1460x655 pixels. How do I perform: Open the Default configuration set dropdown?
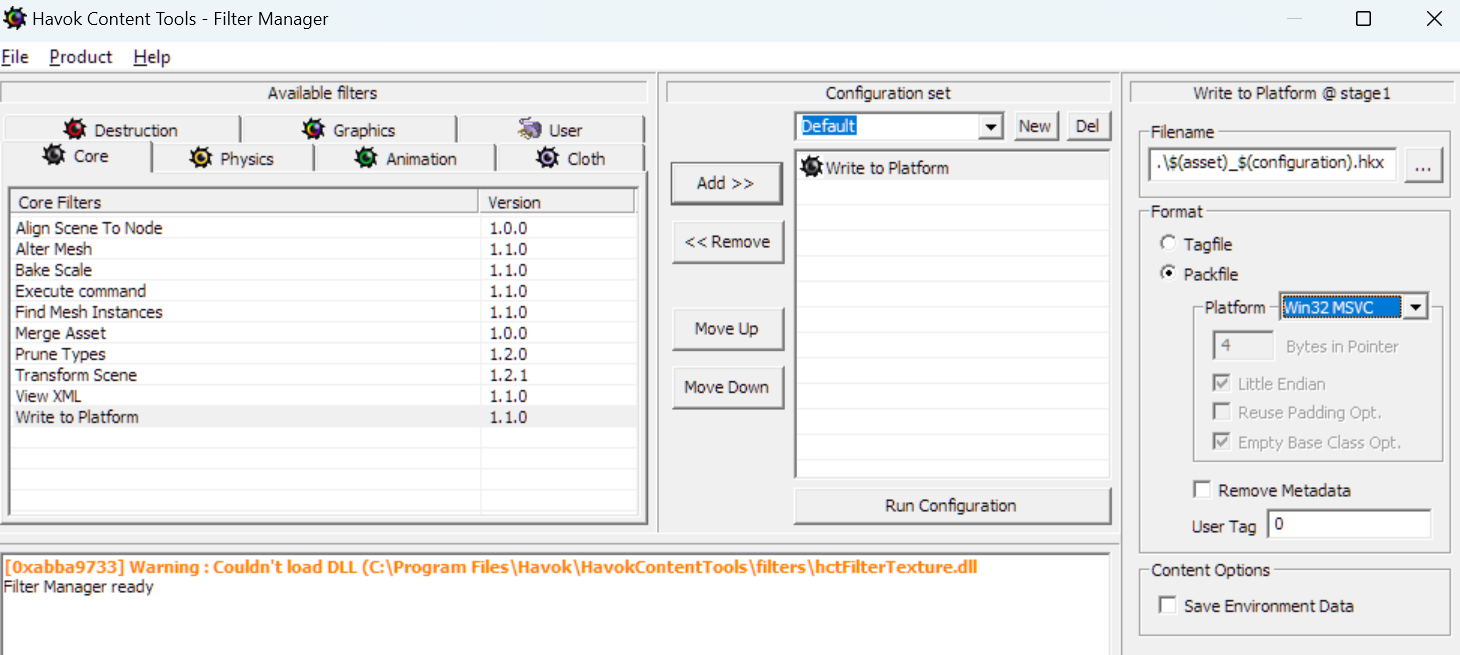point(991,126)
